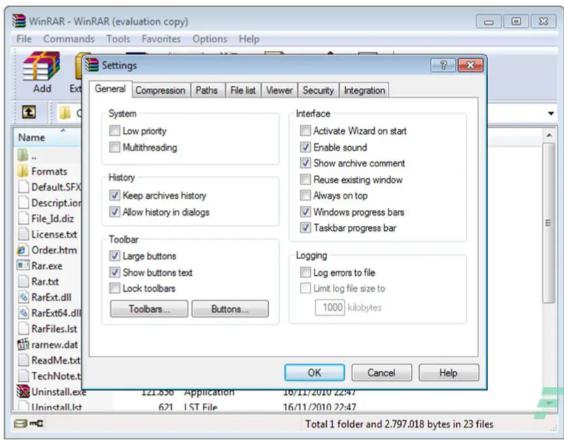Enable Low priority checkbox

pos(114,131)
